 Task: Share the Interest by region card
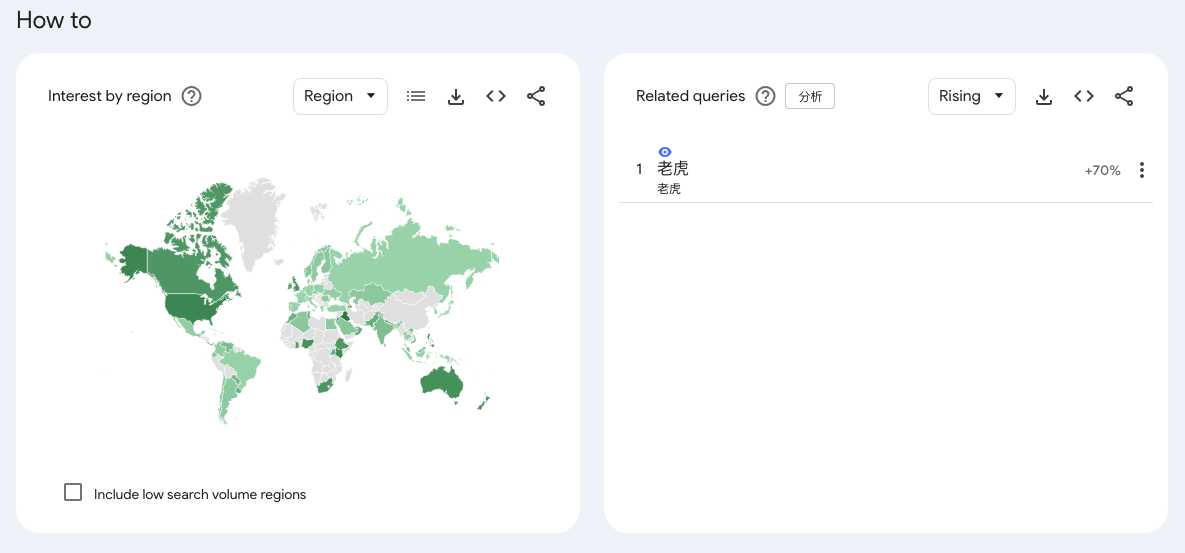pyautogui.click(x=536, y=97)
